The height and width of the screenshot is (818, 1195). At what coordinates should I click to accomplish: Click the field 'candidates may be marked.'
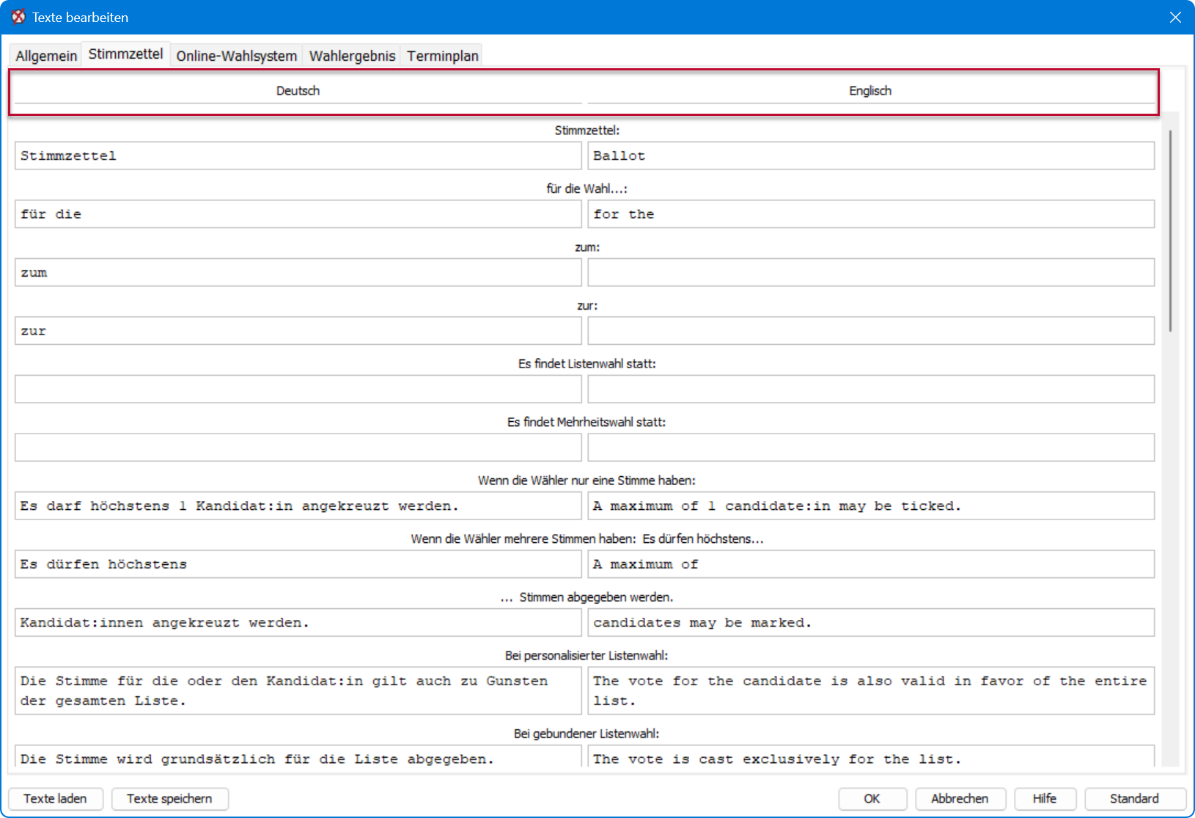[x=871, y=622]
